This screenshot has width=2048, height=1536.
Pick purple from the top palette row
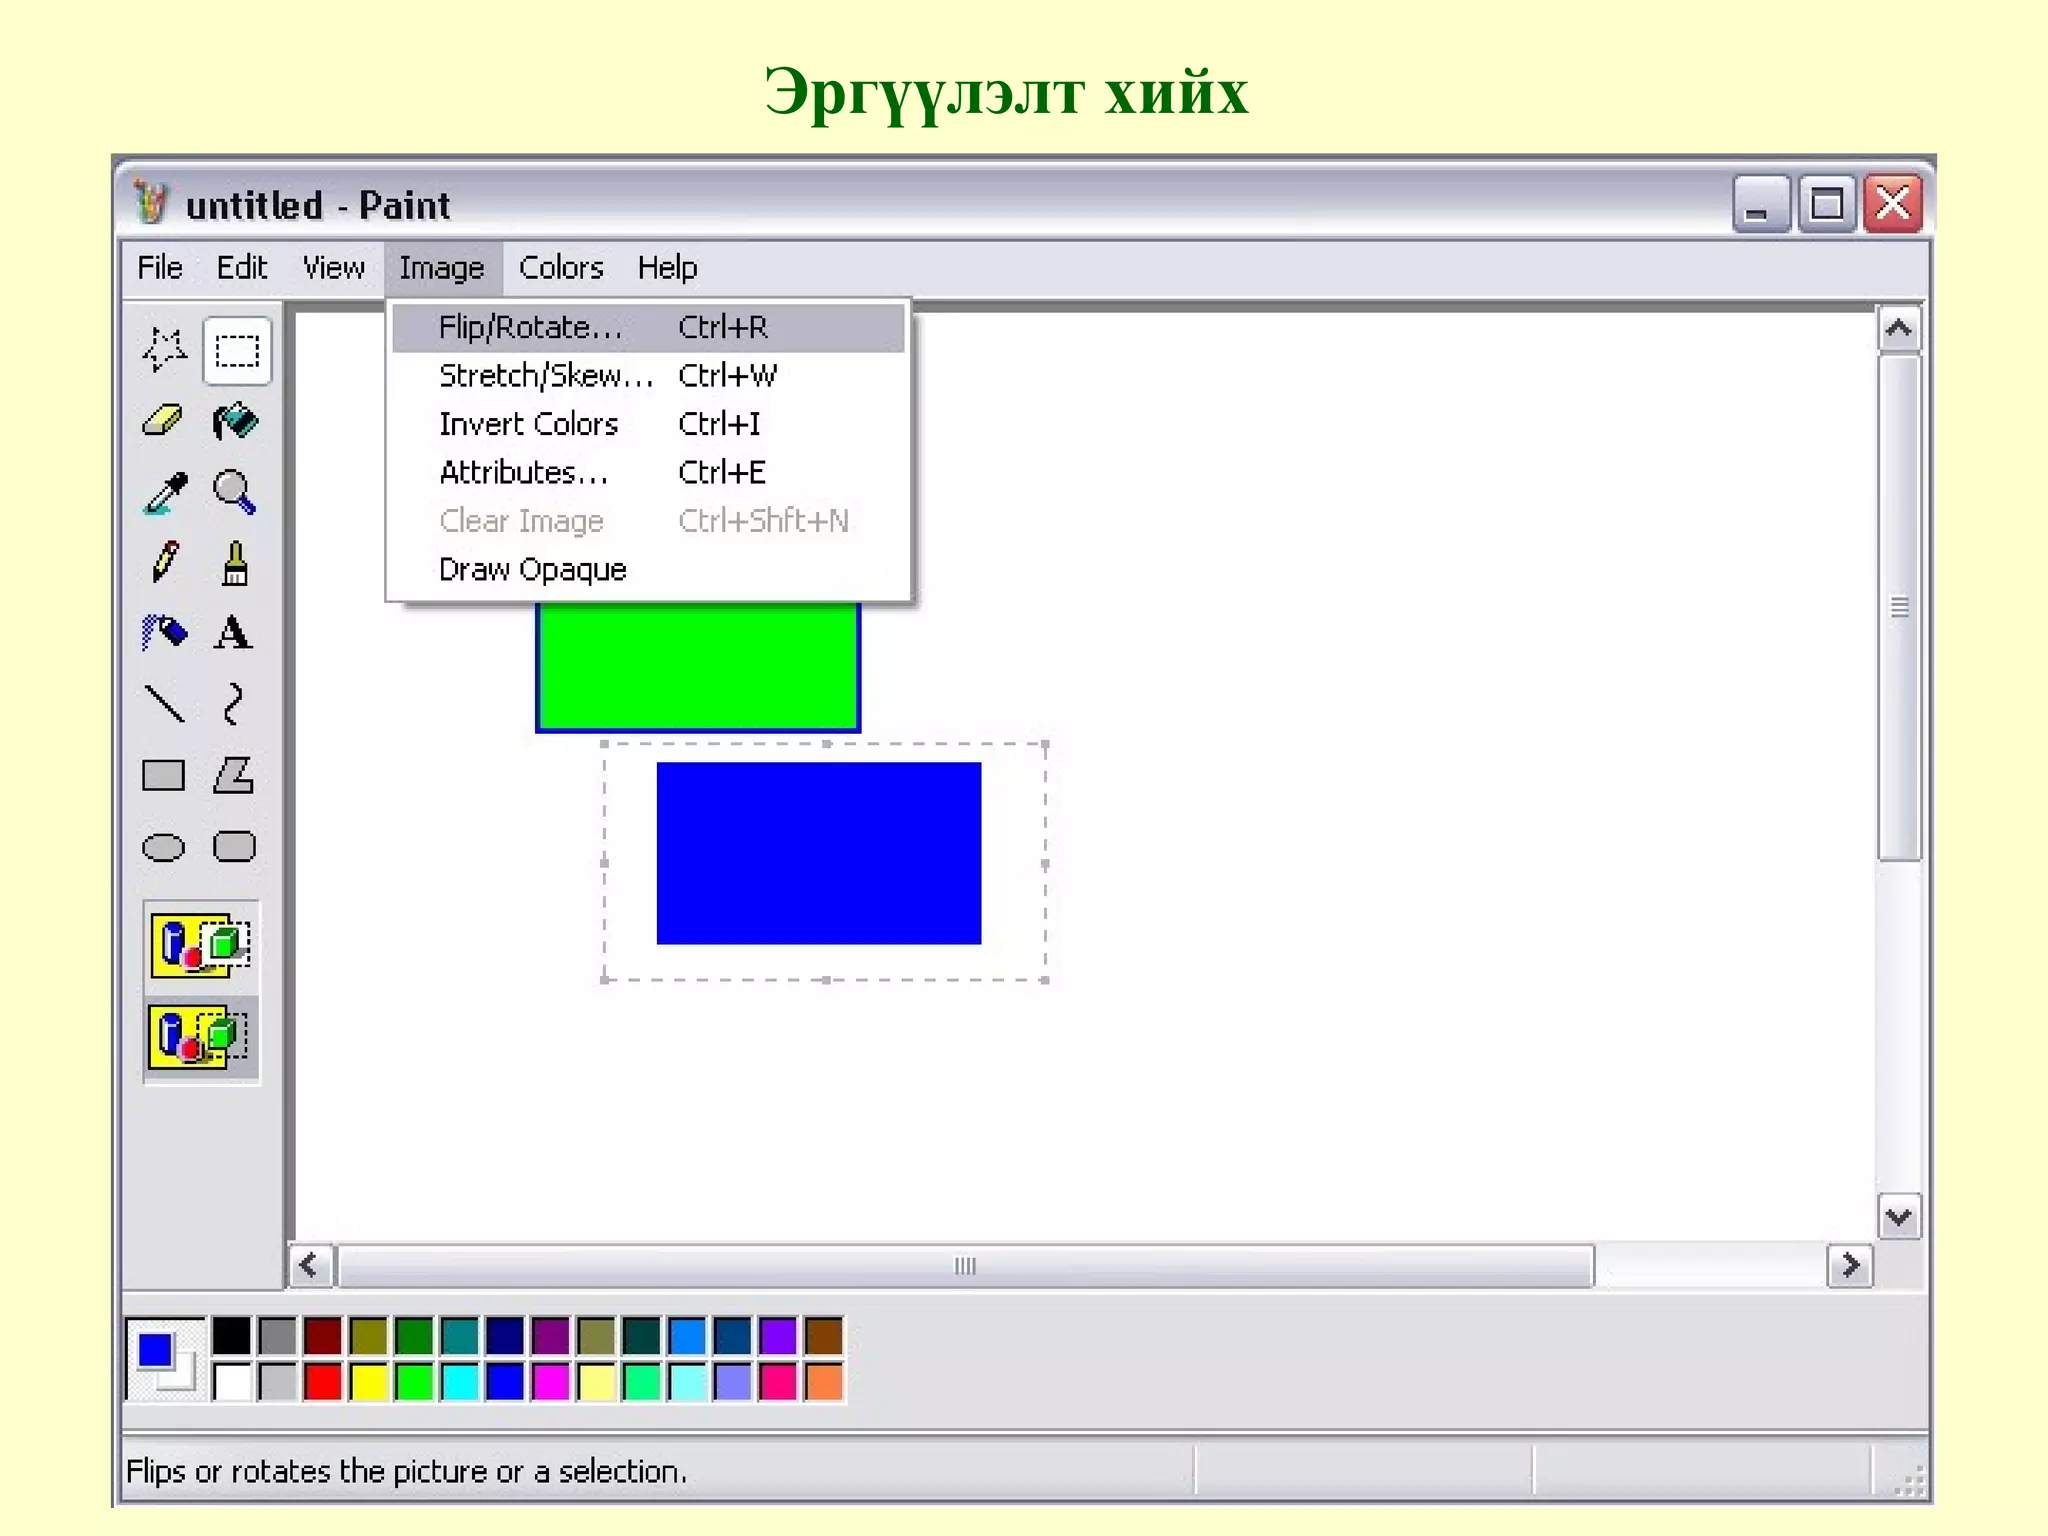pos(551,1335)
